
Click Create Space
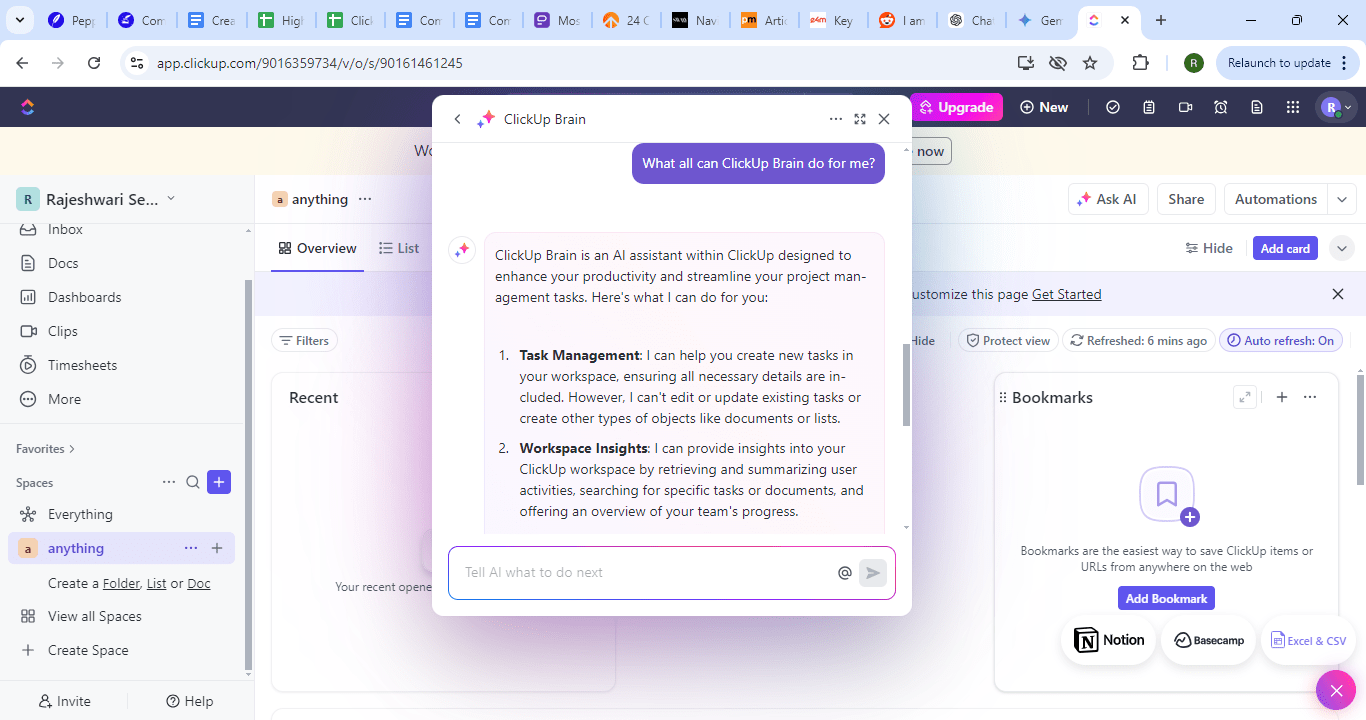[88, 650]
